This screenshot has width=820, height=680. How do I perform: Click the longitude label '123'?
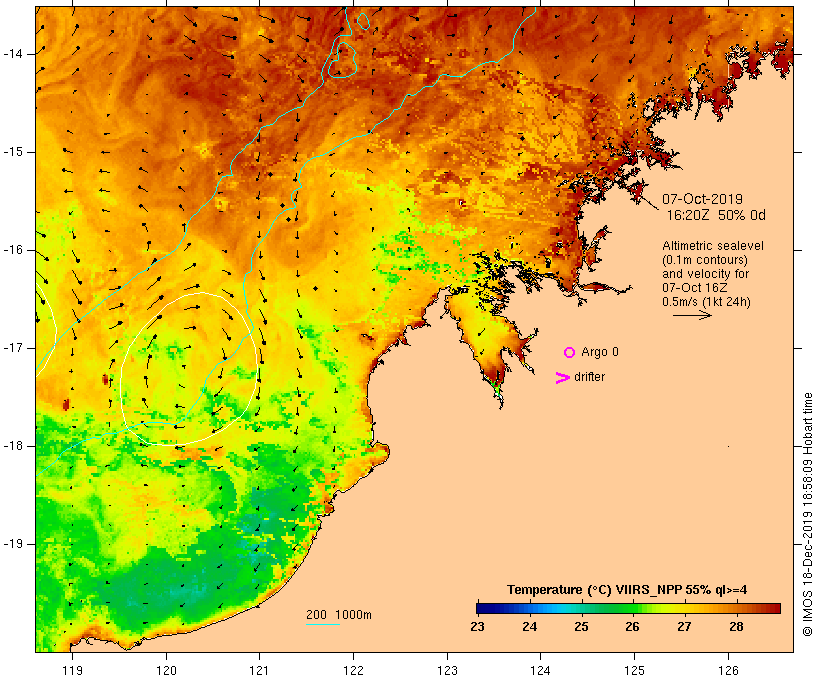click(x=447, y=671)
